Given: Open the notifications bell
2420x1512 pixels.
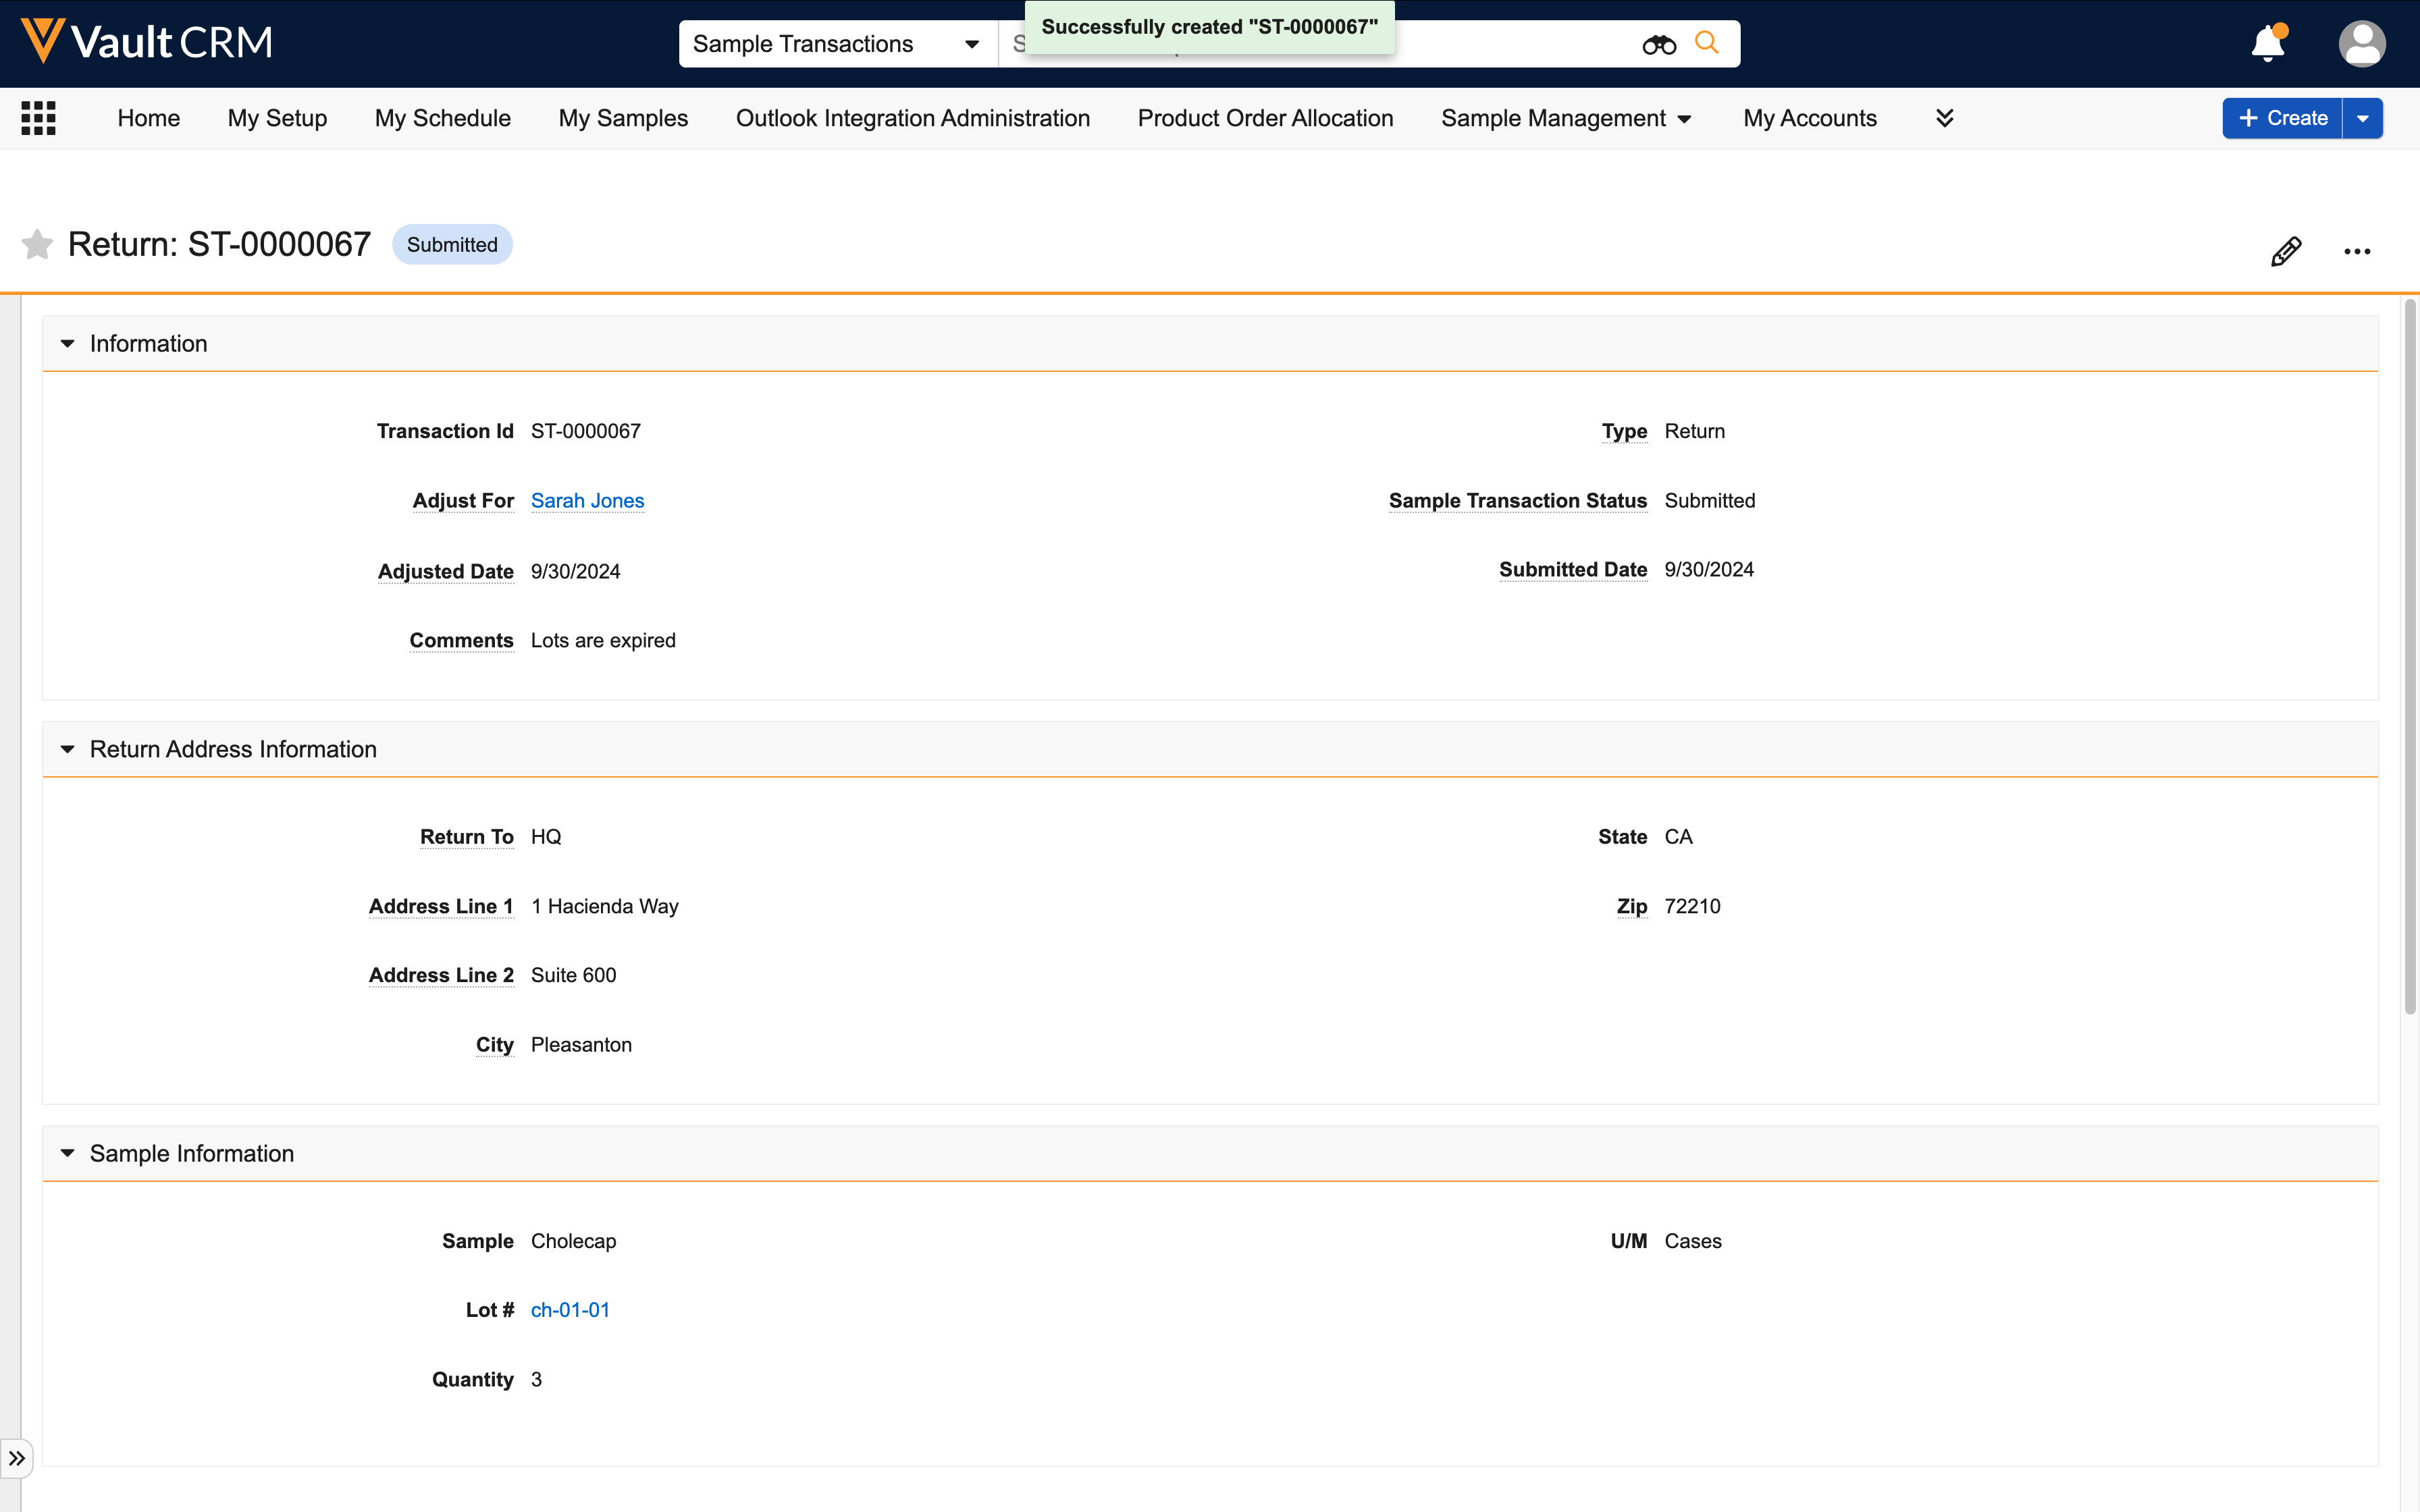Looking at the screenshot, I should click(x=2267, y=44).
